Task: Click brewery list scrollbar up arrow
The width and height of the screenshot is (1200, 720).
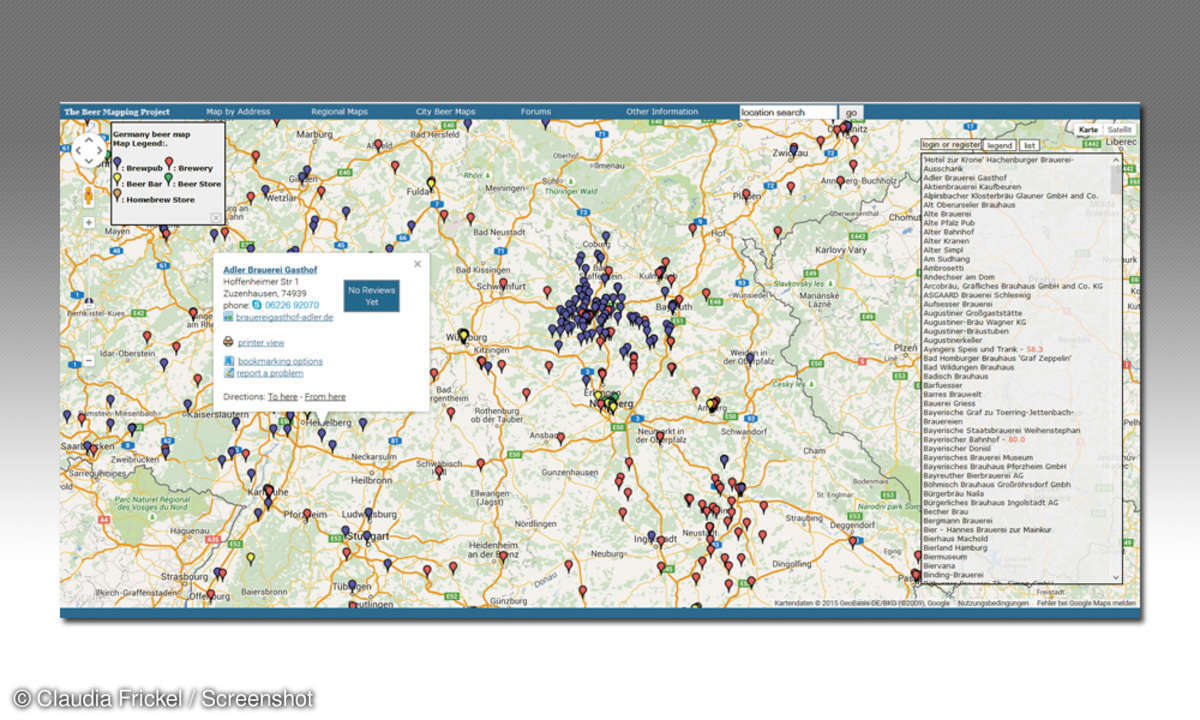Action: (1116, 160)
